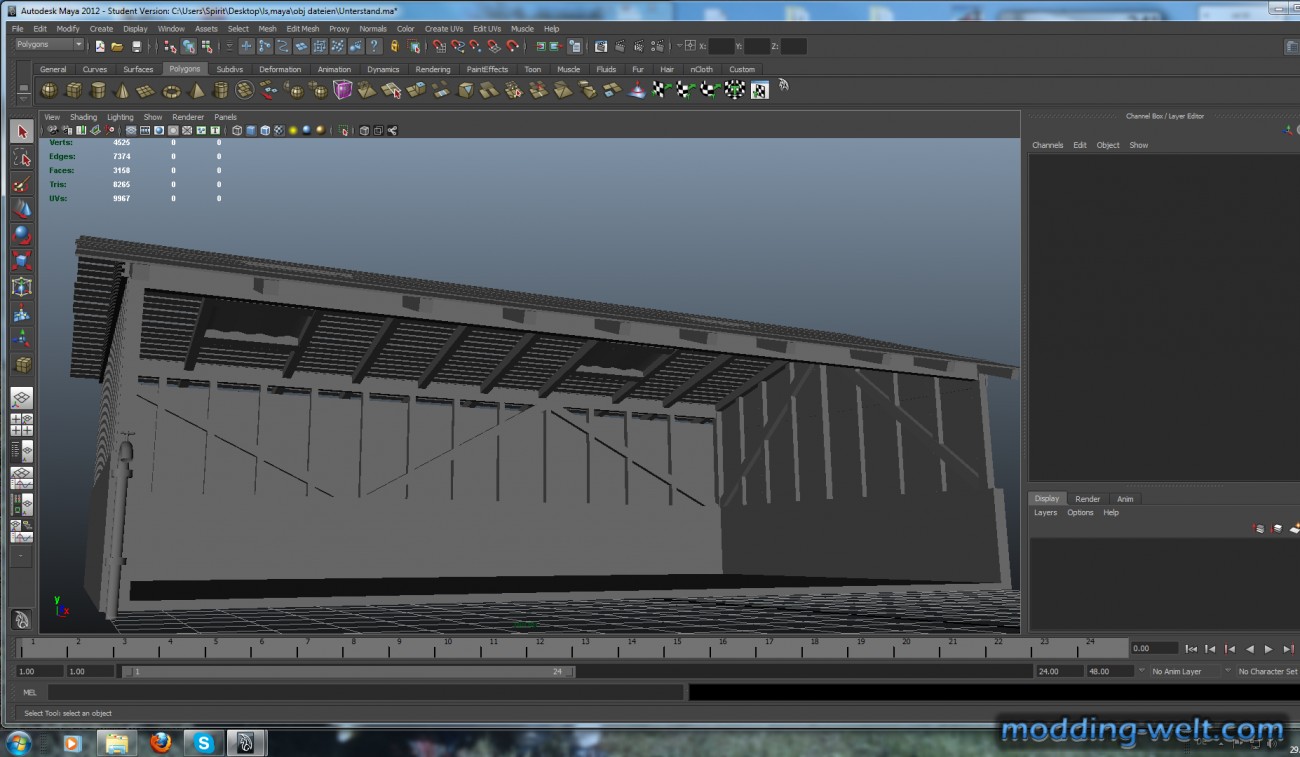Click the Show Manipulator tool

click(x=22, y=340)
